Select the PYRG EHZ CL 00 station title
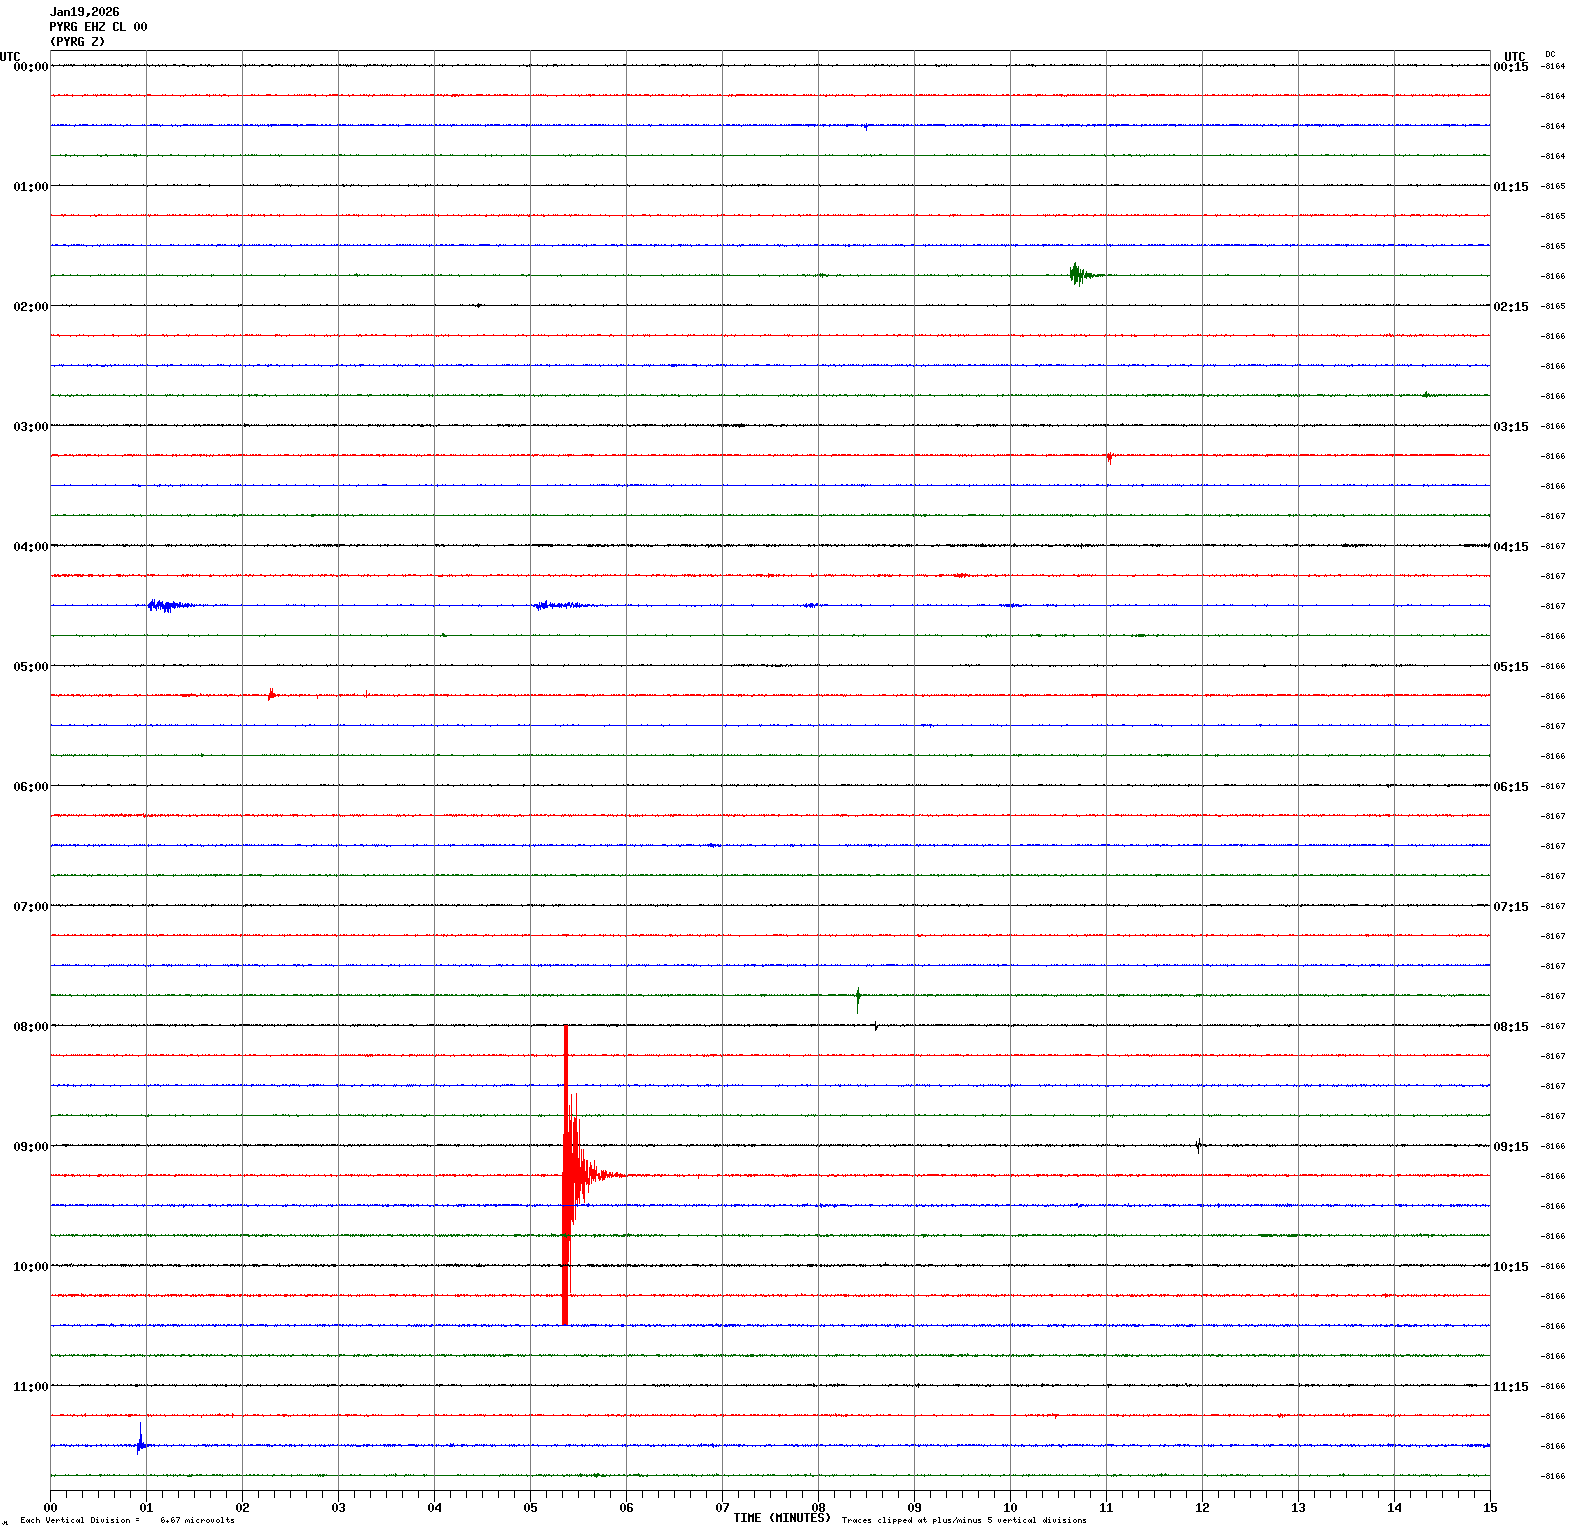 click(98, 27)
